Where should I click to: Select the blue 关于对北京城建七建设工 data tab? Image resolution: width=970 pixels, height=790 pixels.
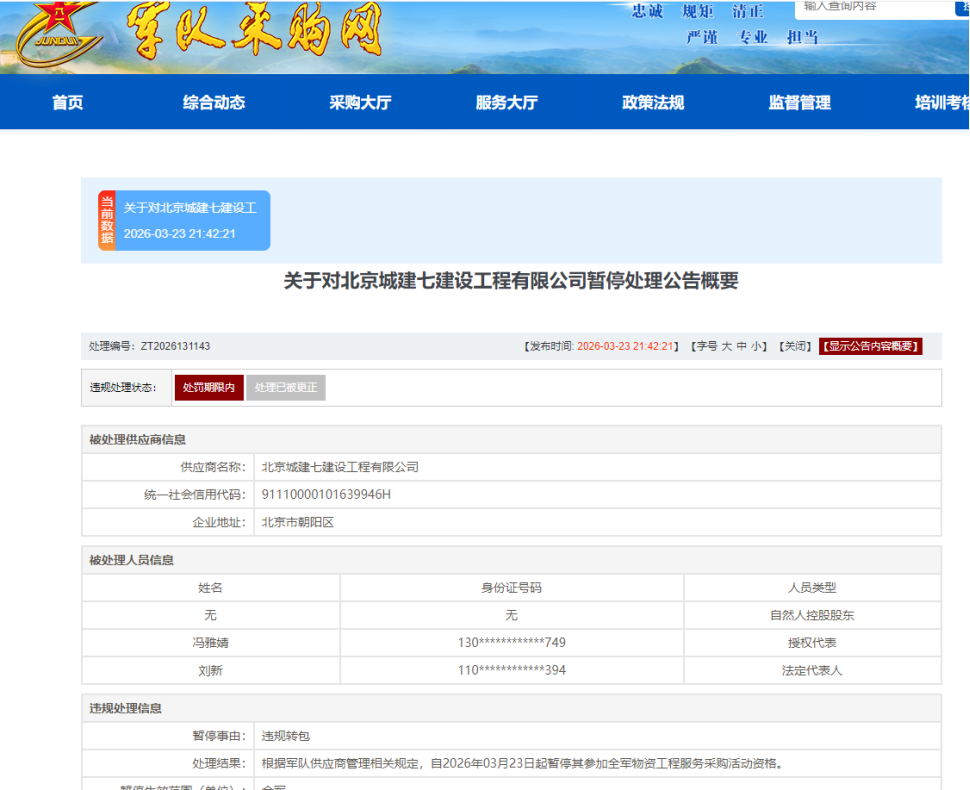(x=192, y=220)
